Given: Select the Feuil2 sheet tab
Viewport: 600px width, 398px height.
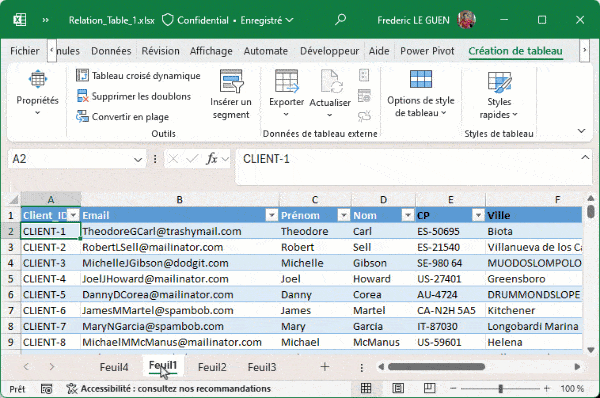Looking at the screenshot, I should 212,367.
